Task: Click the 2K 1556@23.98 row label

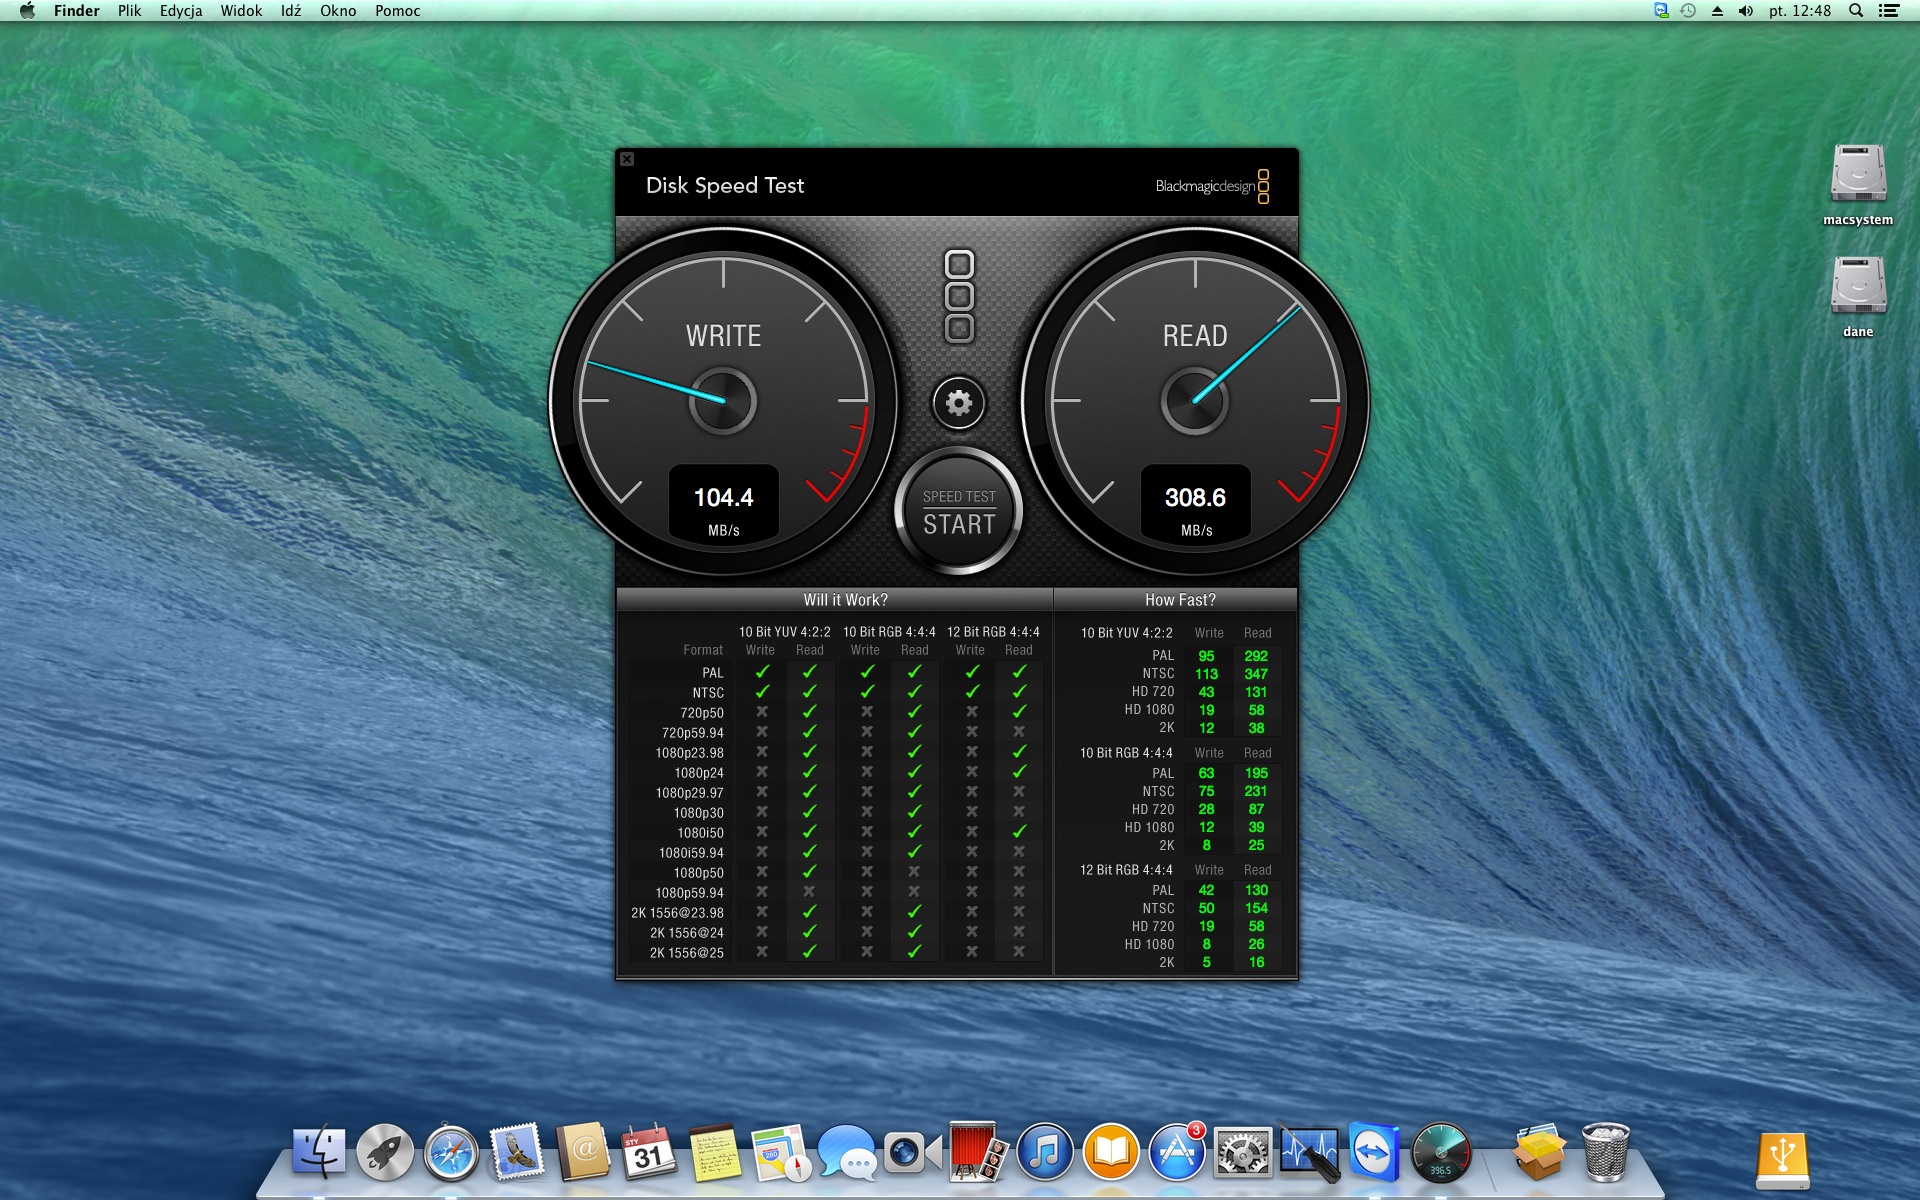Action: point(677,913)
